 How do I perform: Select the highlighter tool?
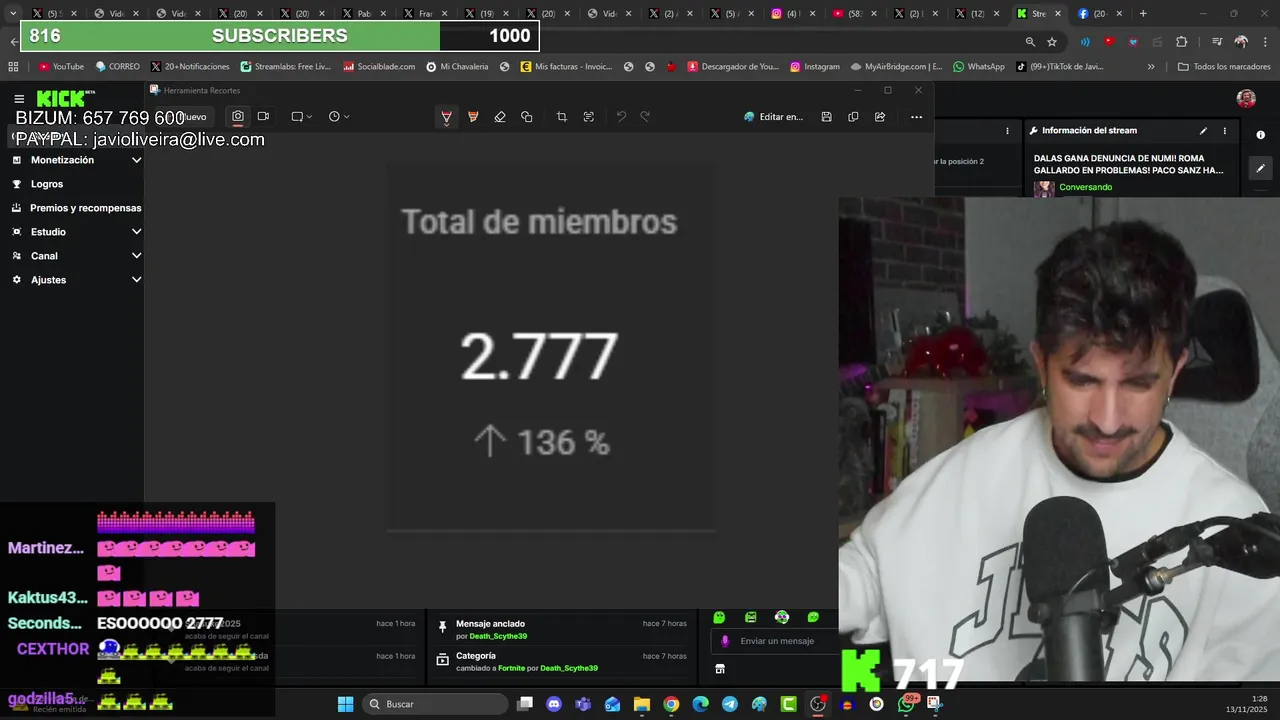point(473,117)
